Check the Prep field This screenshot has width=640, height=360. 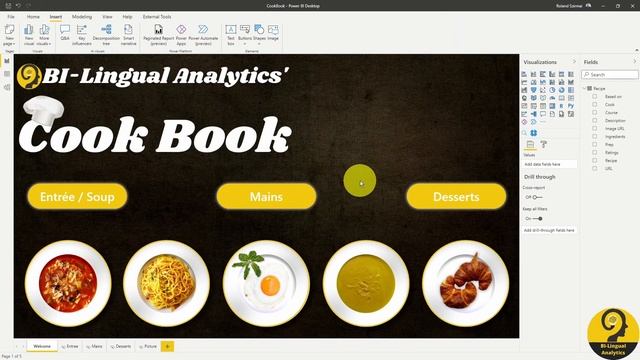(x=595, y=144)
